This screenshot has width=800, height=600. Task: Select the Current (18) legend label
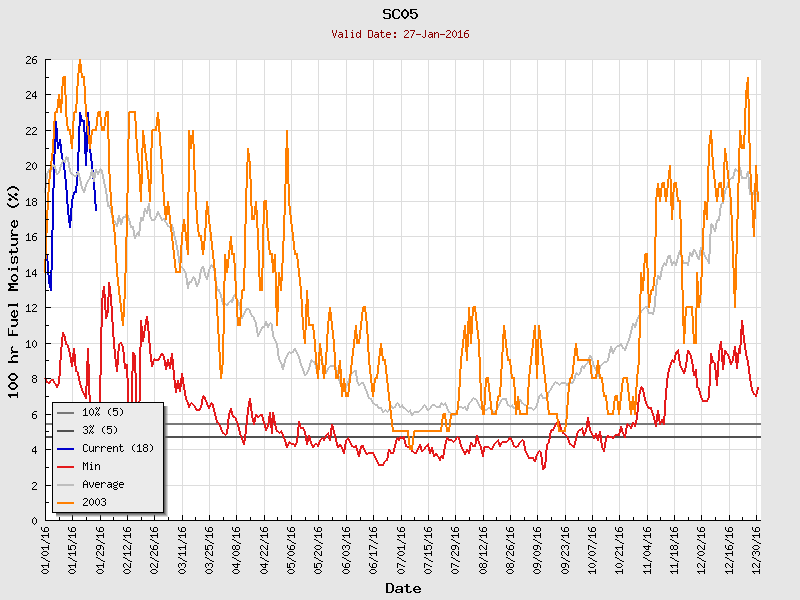click(x=118, y=448)
